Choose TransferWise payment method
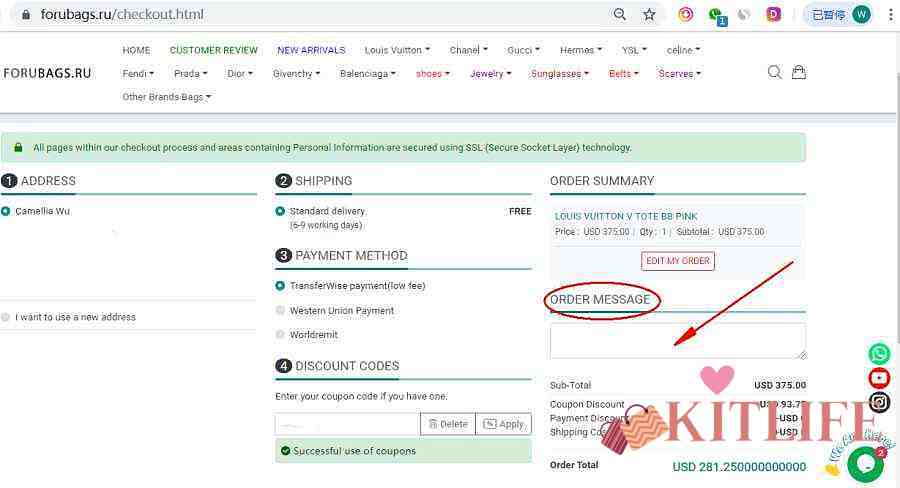 click(x=280, y=286)
